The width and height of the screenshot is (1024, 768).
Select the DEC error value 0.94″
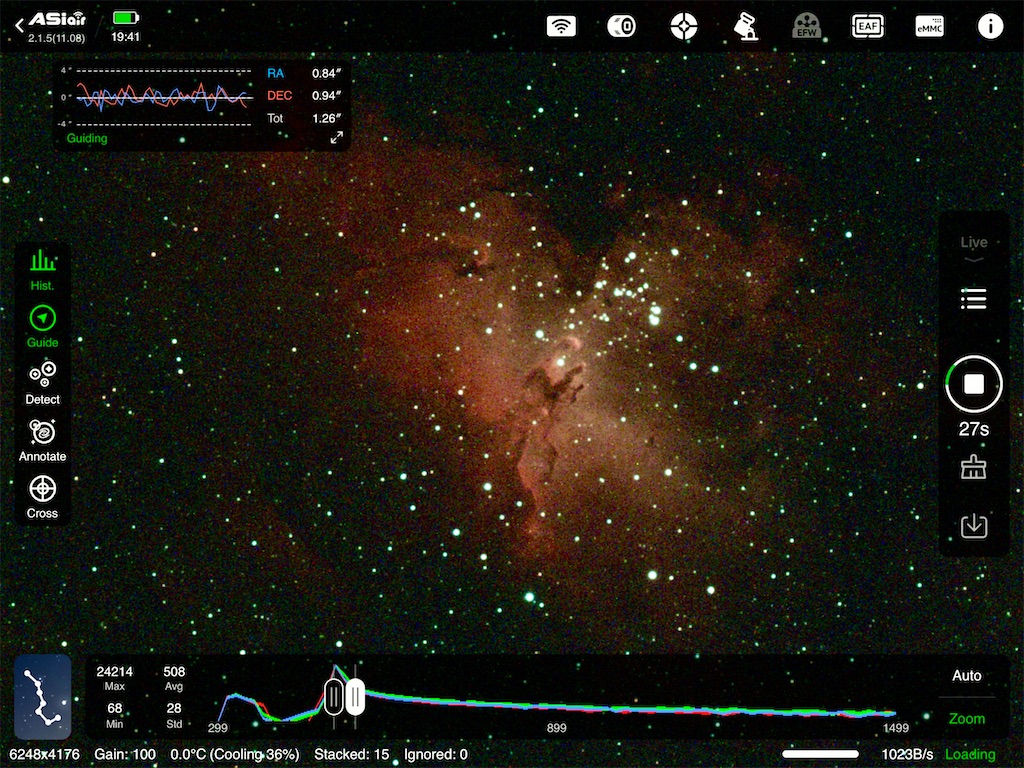click(x=326, y=96)
